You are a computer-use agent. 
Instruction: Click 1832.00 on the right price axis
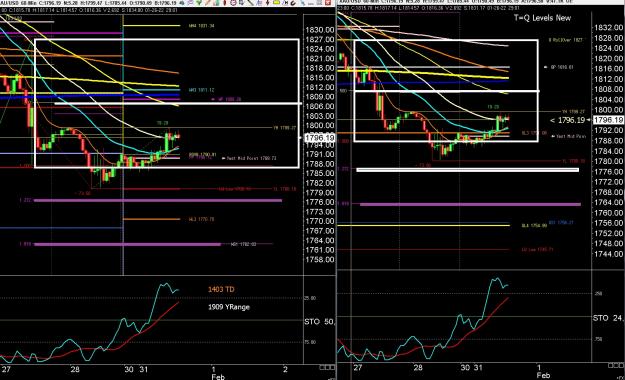pyautogui.click(x=608, y=28)
